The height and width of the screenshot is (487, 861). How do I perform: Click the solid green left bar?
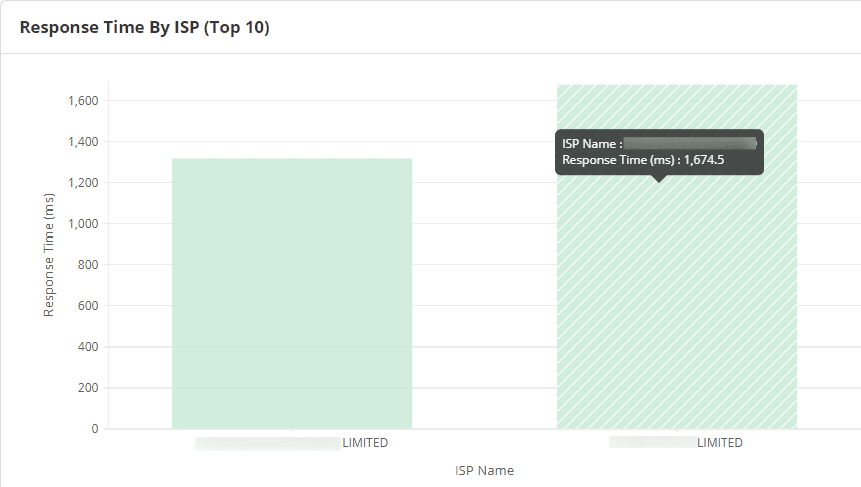pyautogui.click(x=291, y=293)
